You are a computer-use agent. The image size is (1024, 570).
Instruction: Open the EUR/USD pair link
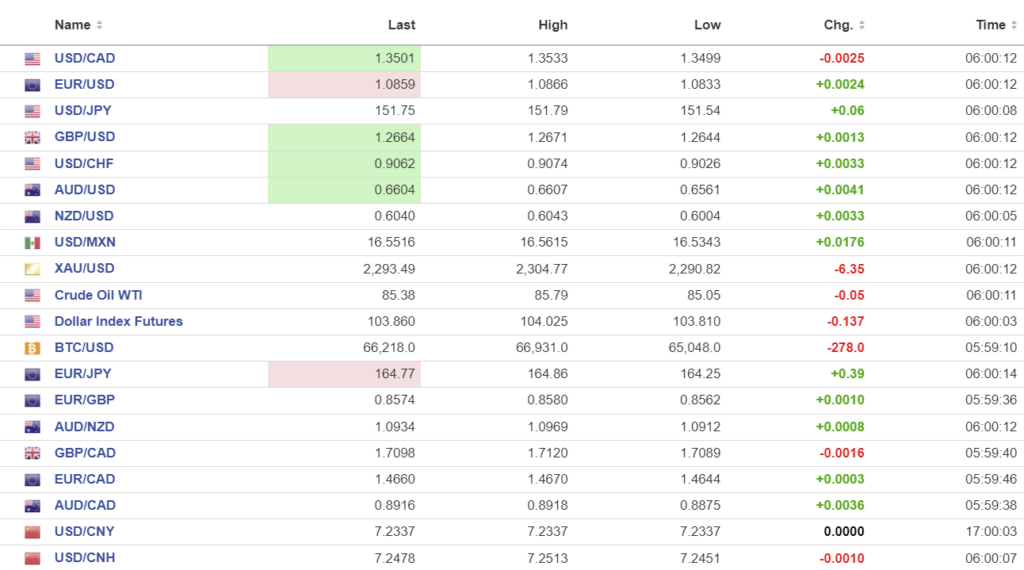[x=84, y=85]
